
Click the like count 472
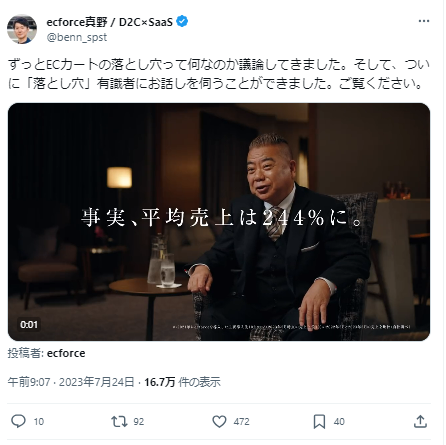tap(241, 422)
